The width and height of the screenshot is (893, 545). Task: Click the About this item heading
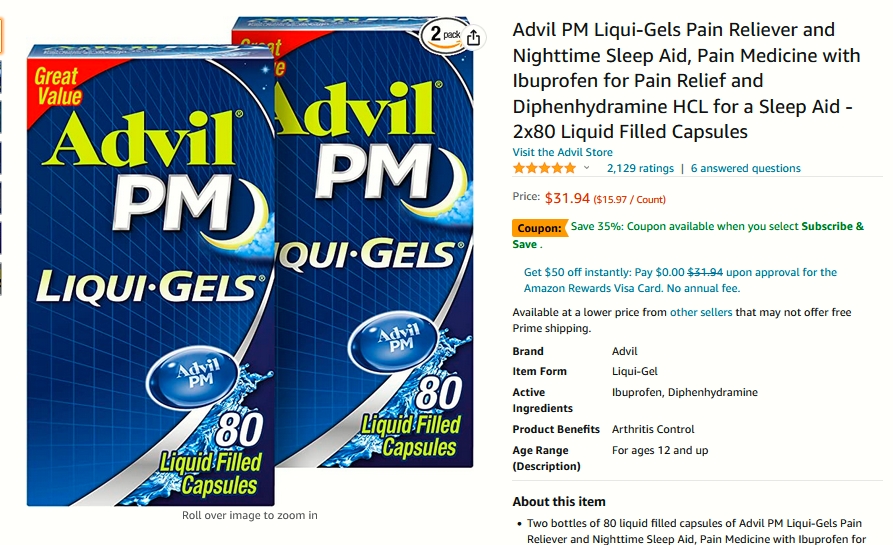coord(559,502)
